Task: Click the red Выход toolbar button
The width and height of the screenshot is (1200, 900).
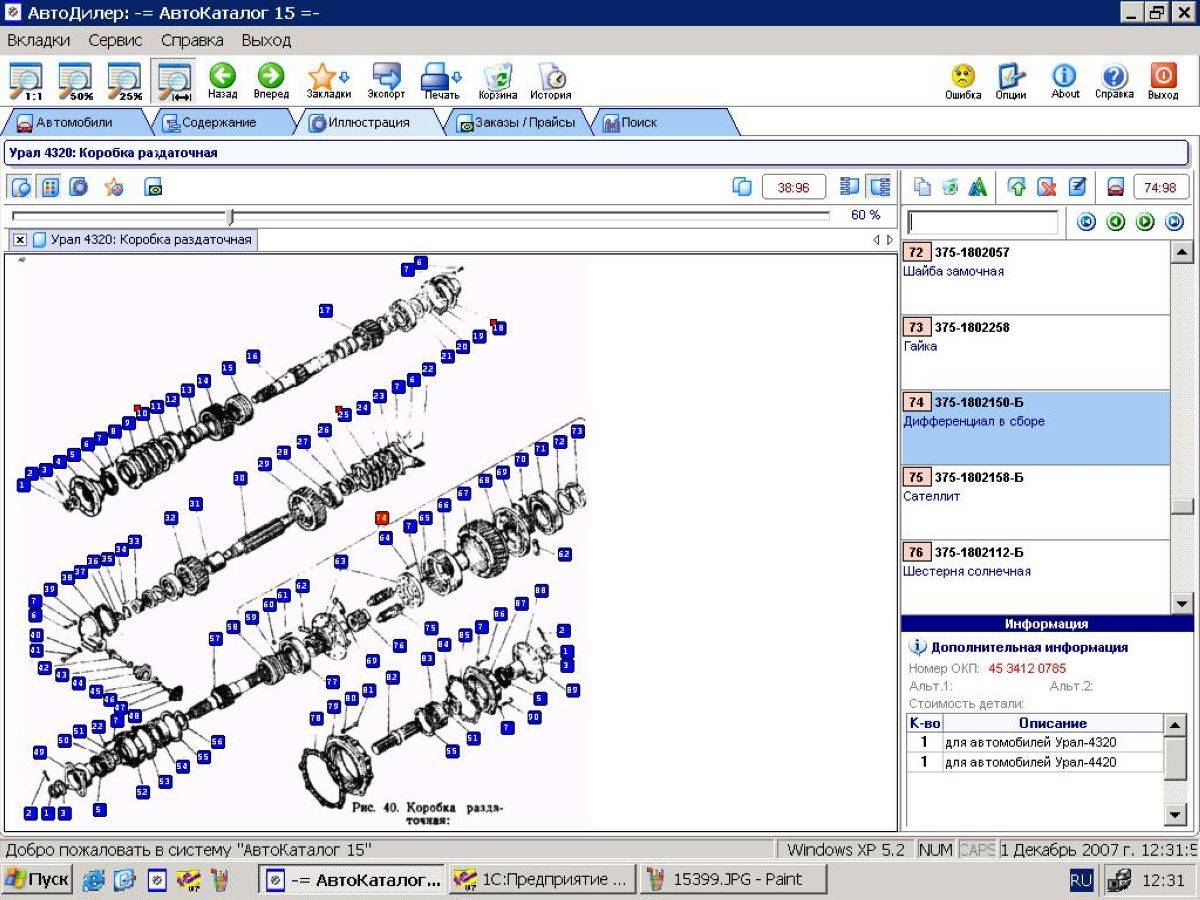Action: click(x=1163, y=81)
